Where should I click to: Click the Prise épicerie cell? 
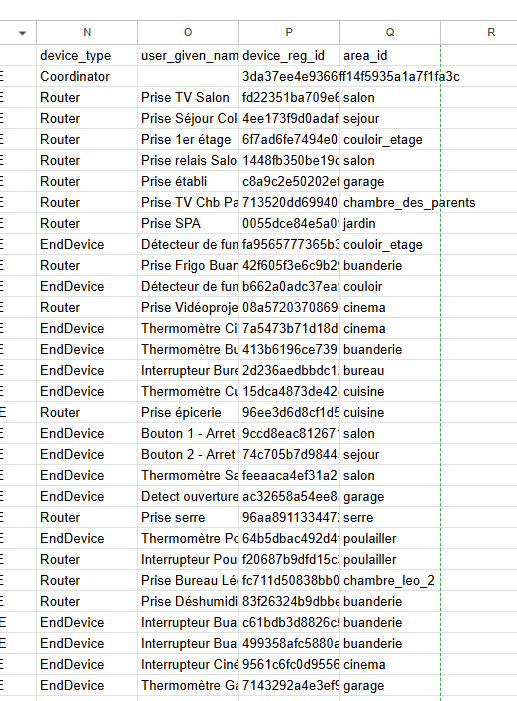(x=188, y=412)
